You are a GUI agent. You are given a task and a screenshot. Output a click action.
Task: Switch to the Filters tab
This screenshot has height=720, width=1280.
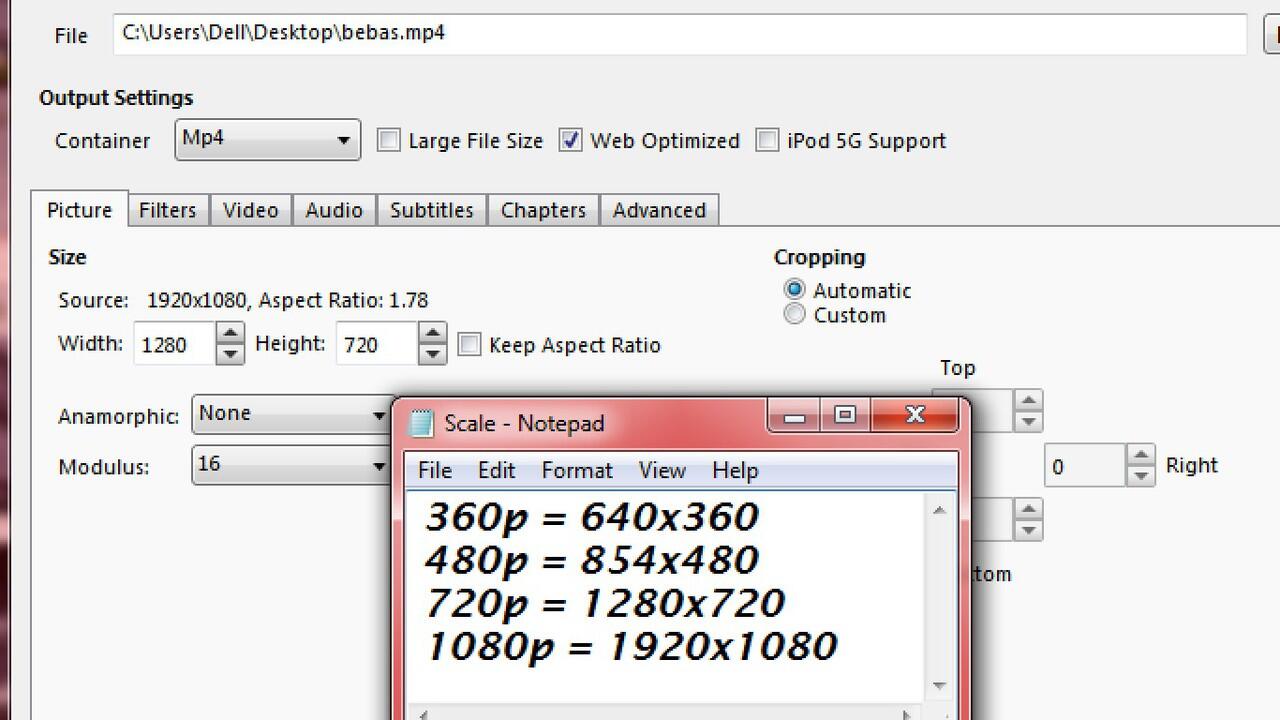pyautogui.click(x=168, y=210)
